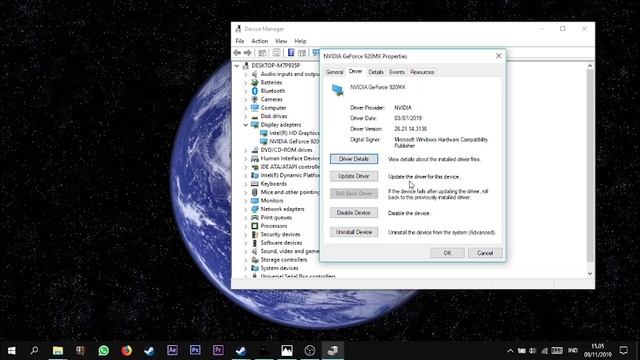
Task: Open the Help menu
Action: click(300, 41)
